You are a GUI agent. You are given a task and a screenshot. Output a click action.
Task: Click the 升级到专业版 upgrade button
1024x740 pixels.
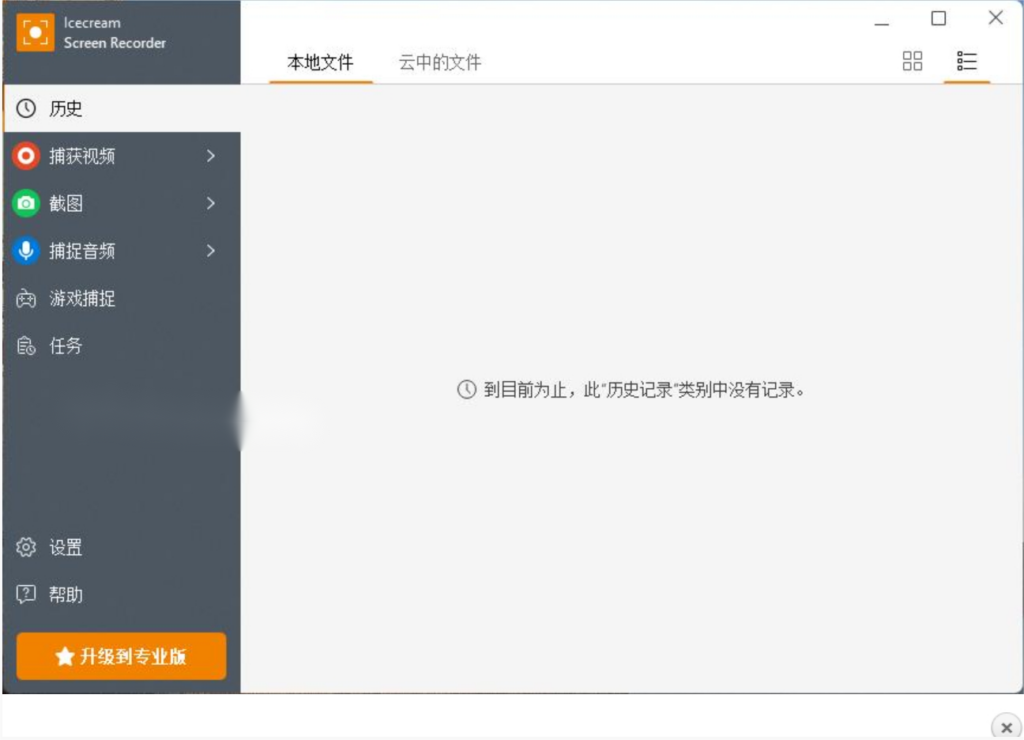click(121, 656)
